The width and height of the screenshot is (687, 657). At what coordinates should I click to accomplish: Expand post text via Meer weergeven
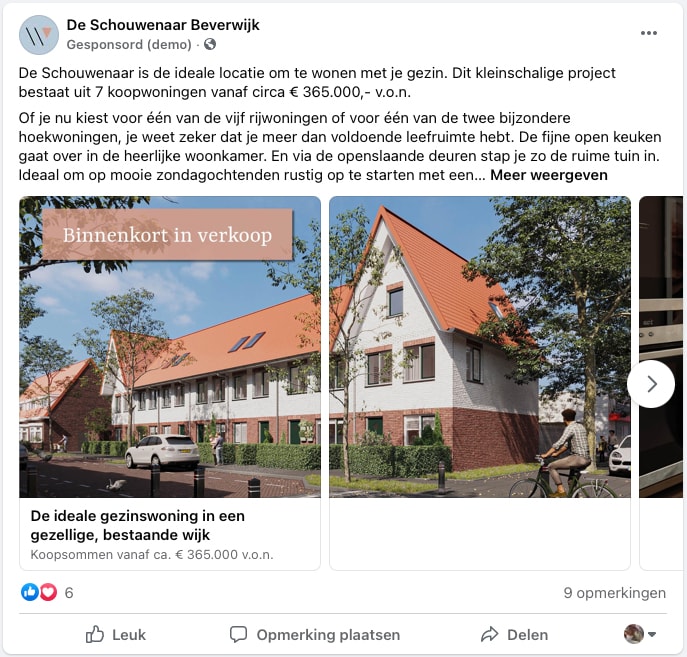549,175
